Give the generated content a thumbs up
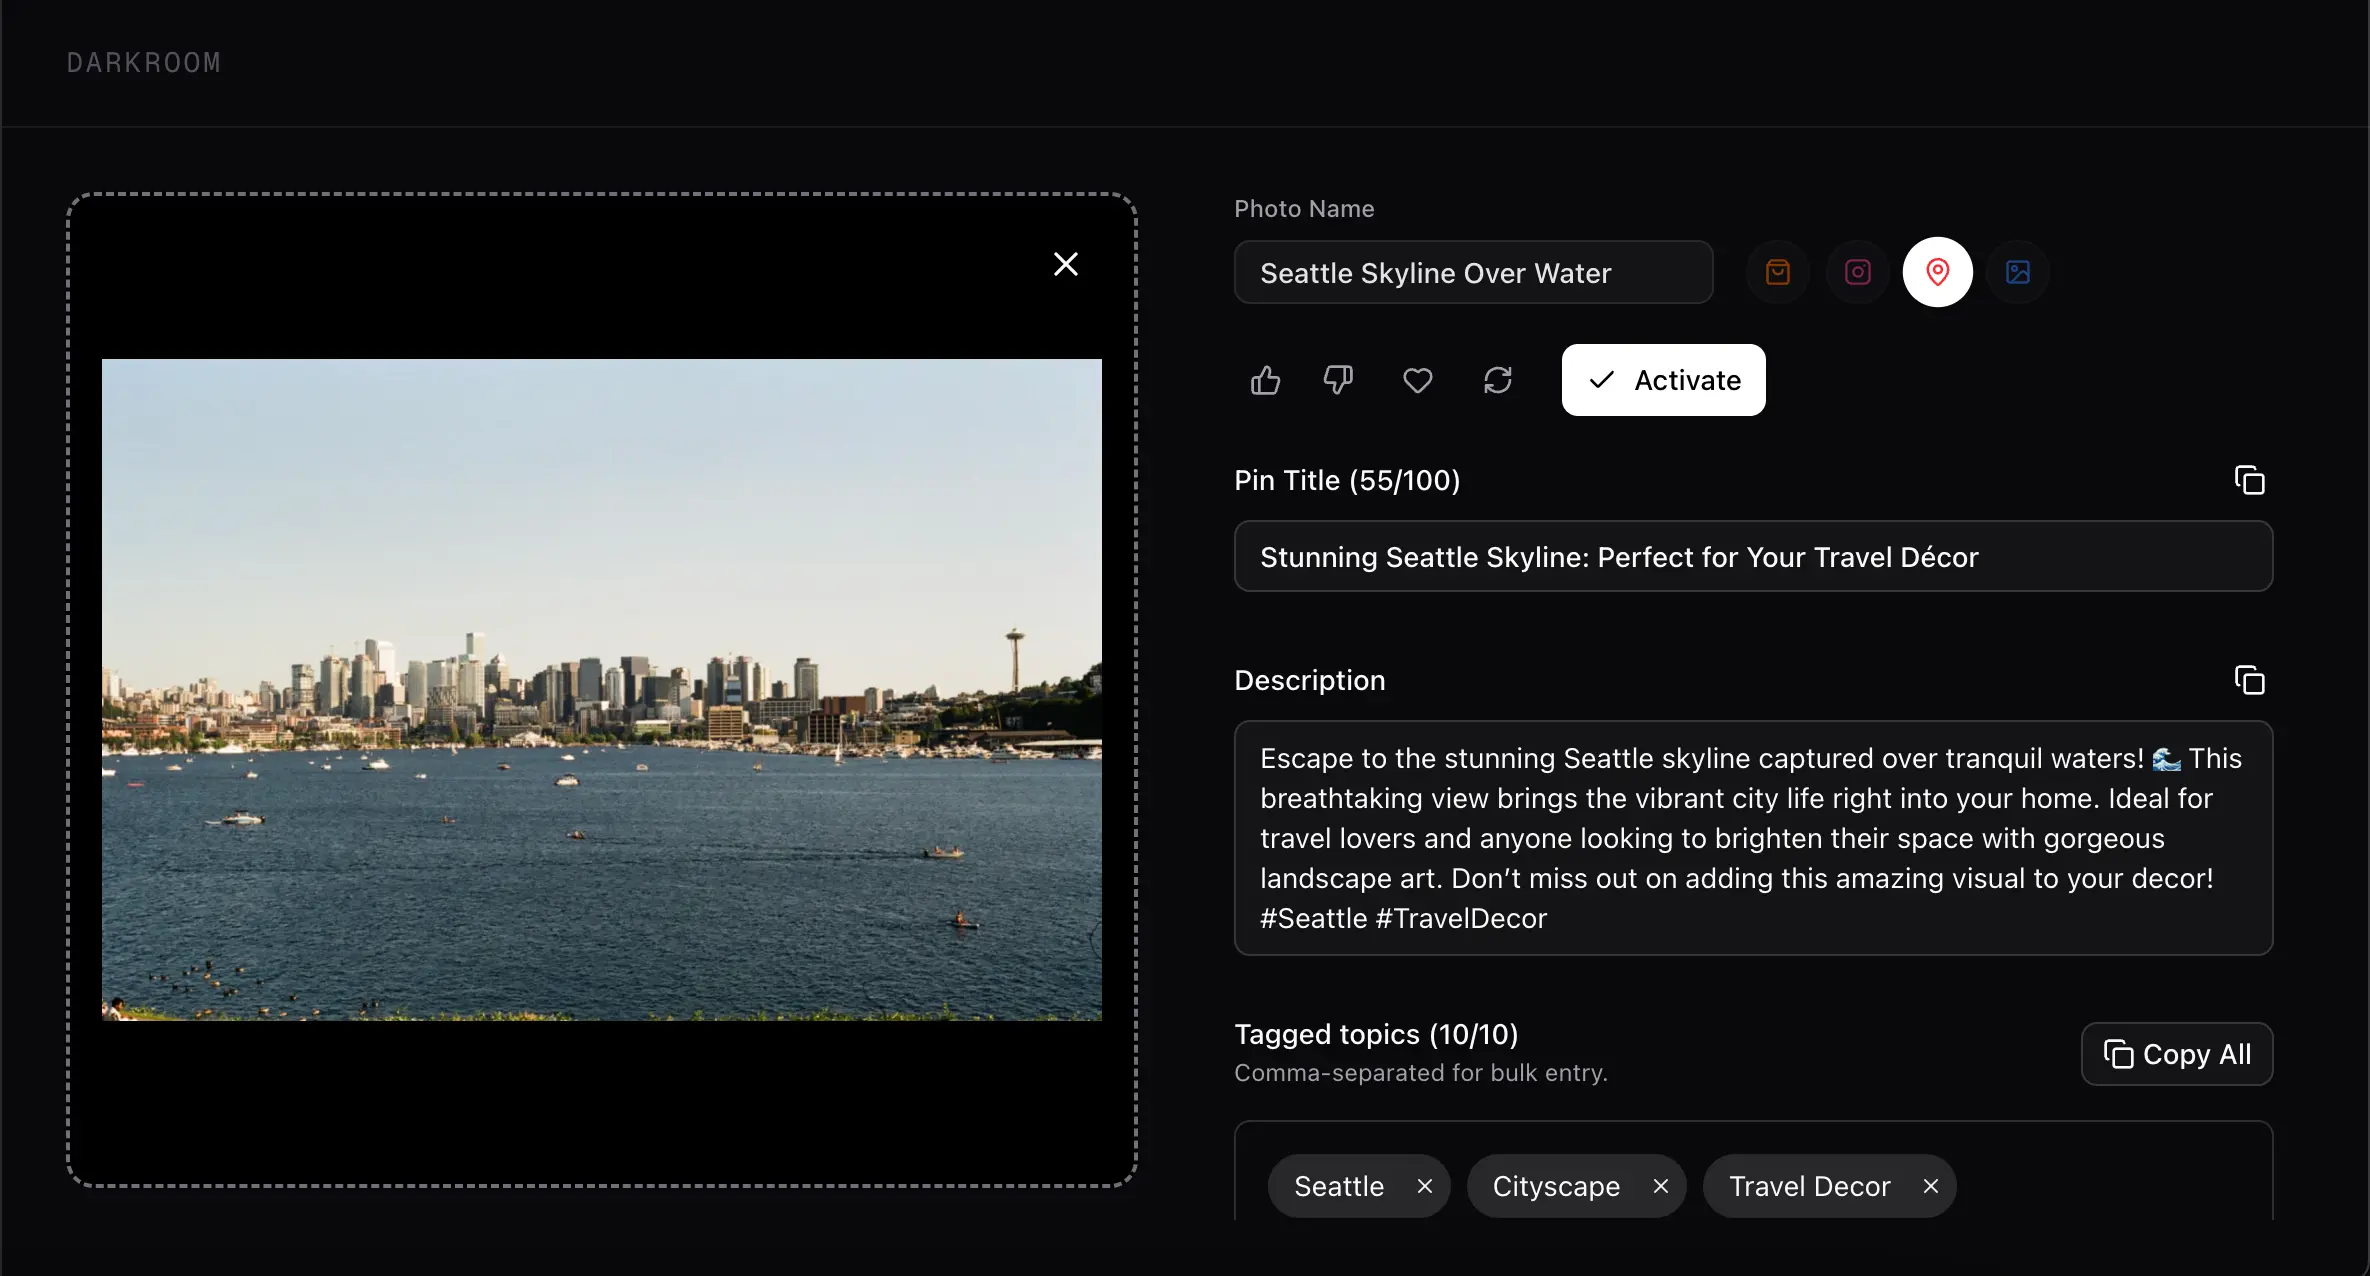This screenshot has height=1276, width=2370. (x=1265, y=380)
